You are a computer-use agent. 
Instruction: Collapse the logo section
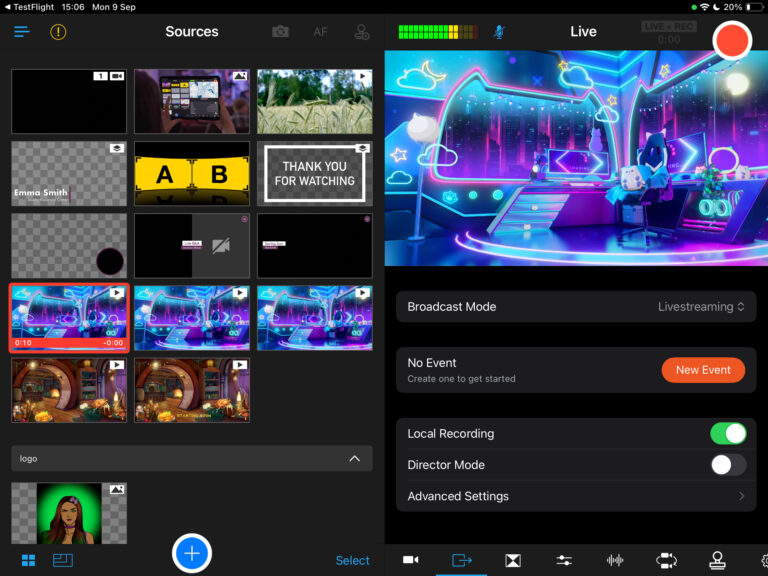click(x=355, y=459)
